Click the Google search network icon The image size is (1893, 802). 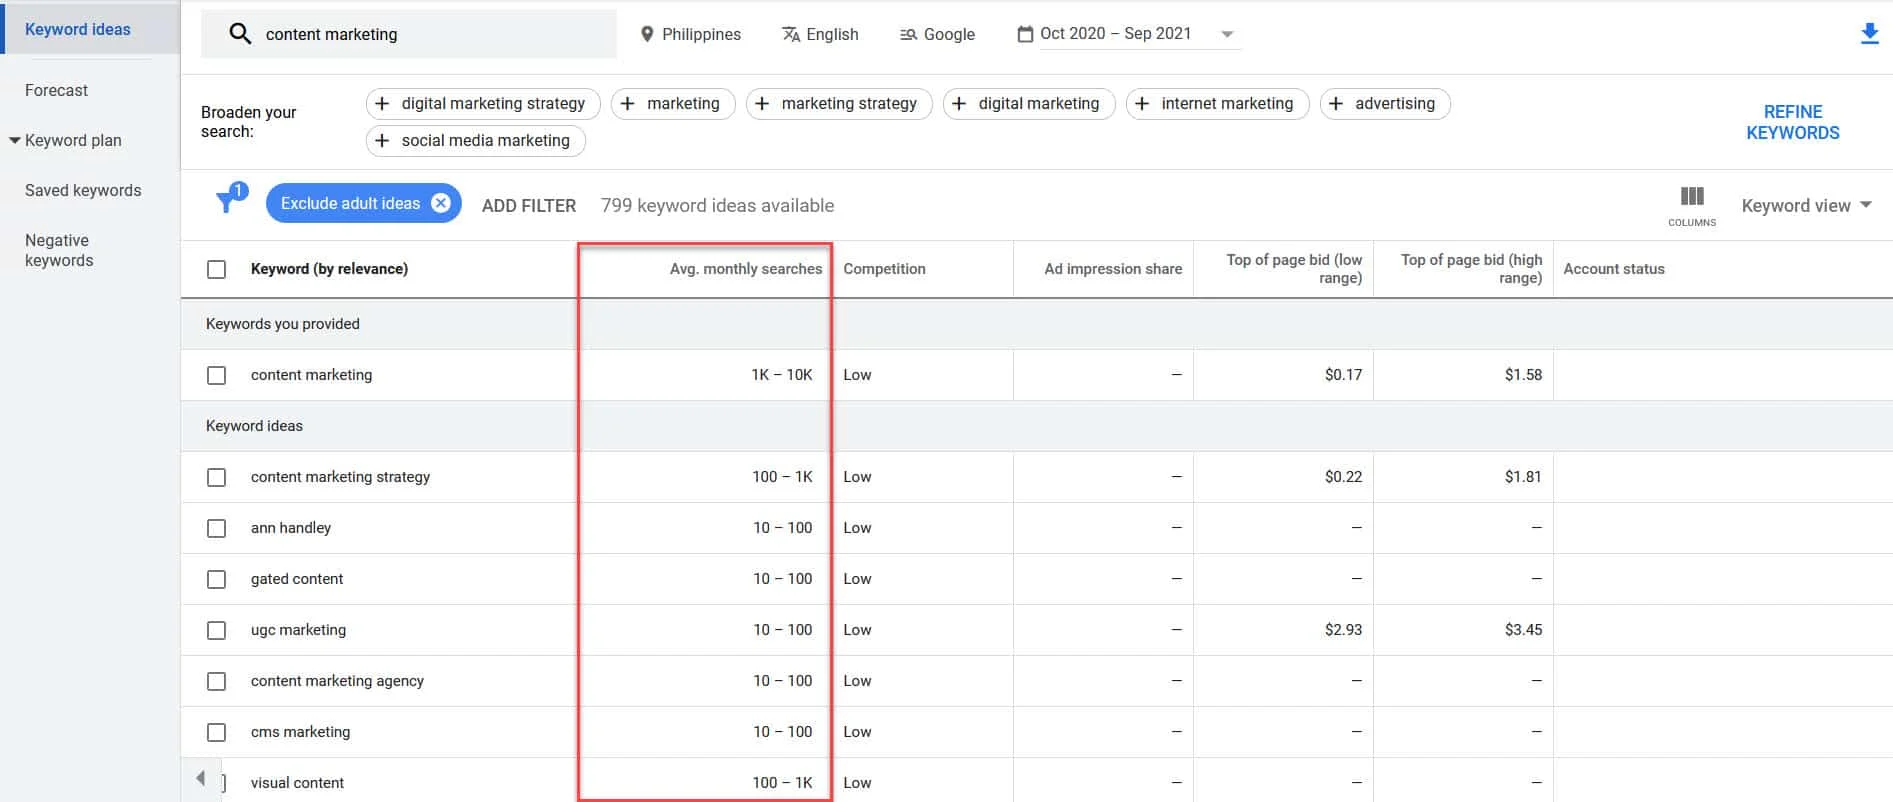908,34
